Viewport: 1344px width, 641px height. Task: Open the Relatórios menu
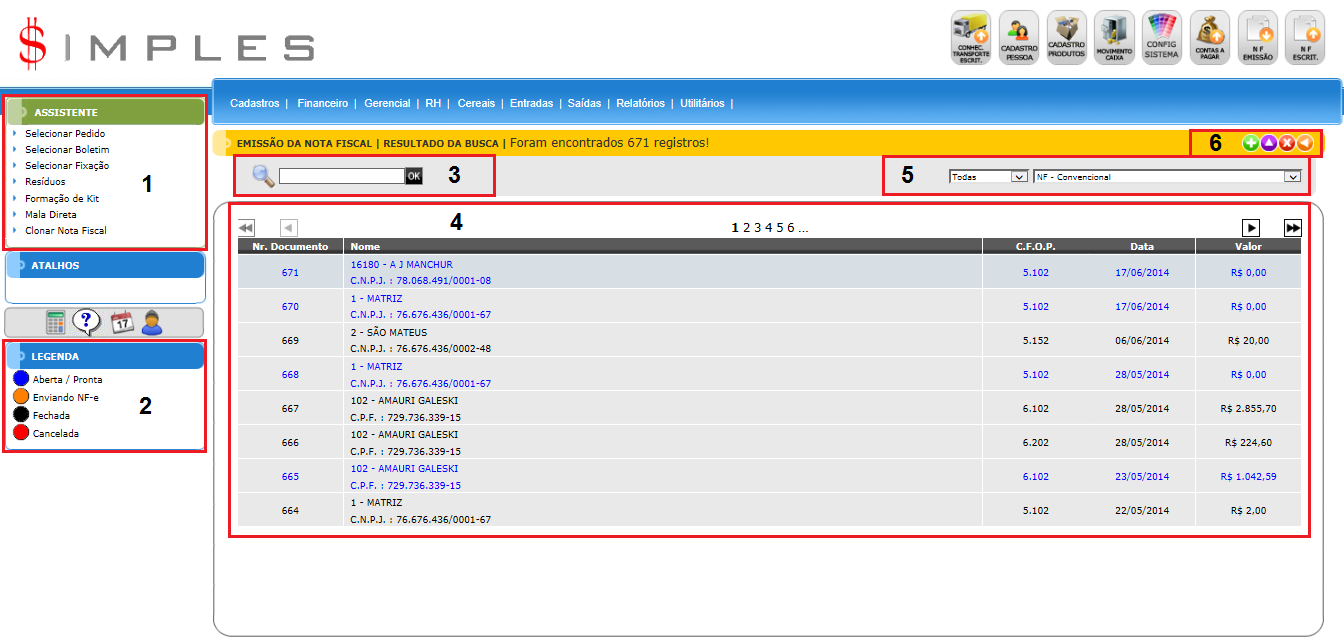640,103
